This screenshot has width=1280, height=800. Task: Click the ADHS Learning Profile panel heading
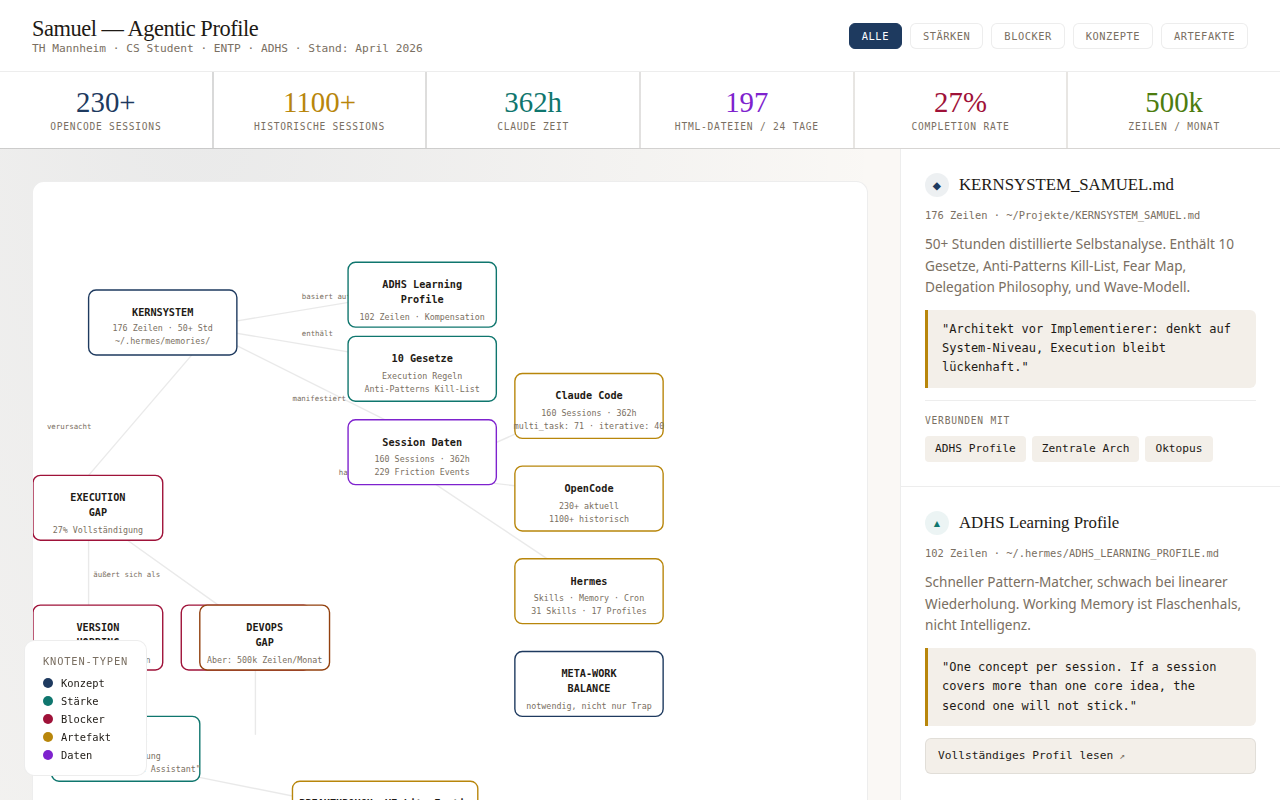(1039, 523)
